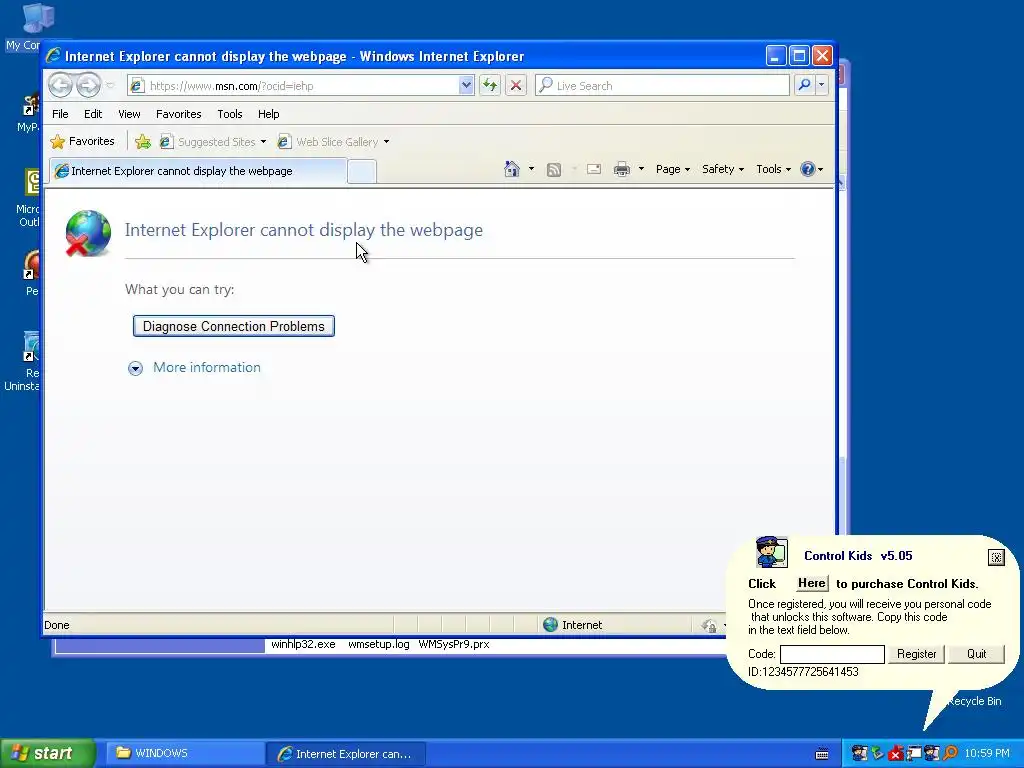The image size is (1024, 768).
Task: Click the globe error icon on page
Action: [88, 233]
